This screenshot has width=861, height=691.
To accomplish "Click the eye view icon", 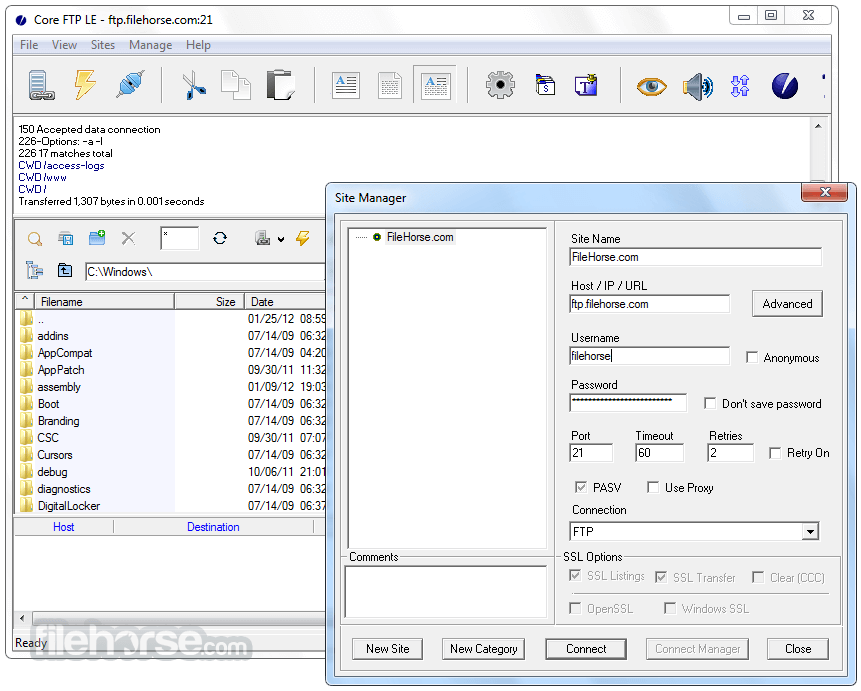I will click(651, 86).
